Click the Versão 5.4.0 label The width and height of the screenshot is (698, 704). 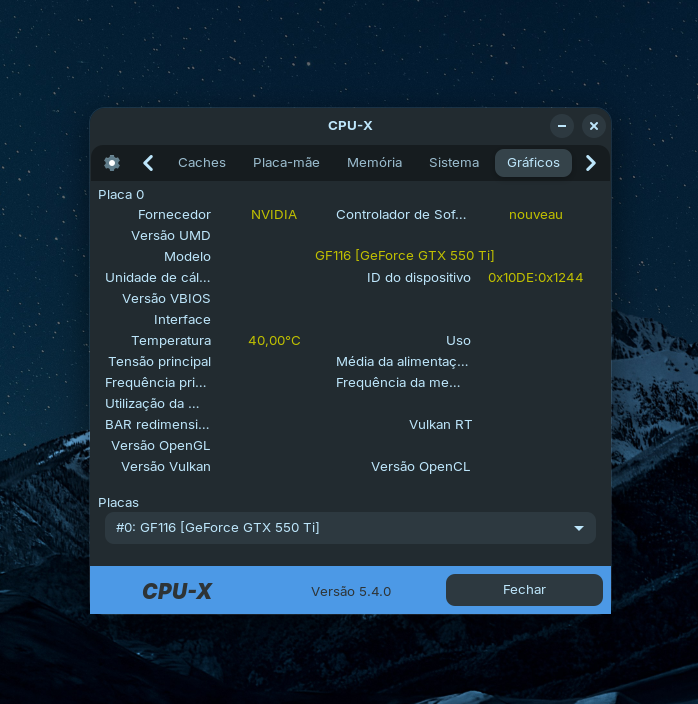tap(351, 591)
